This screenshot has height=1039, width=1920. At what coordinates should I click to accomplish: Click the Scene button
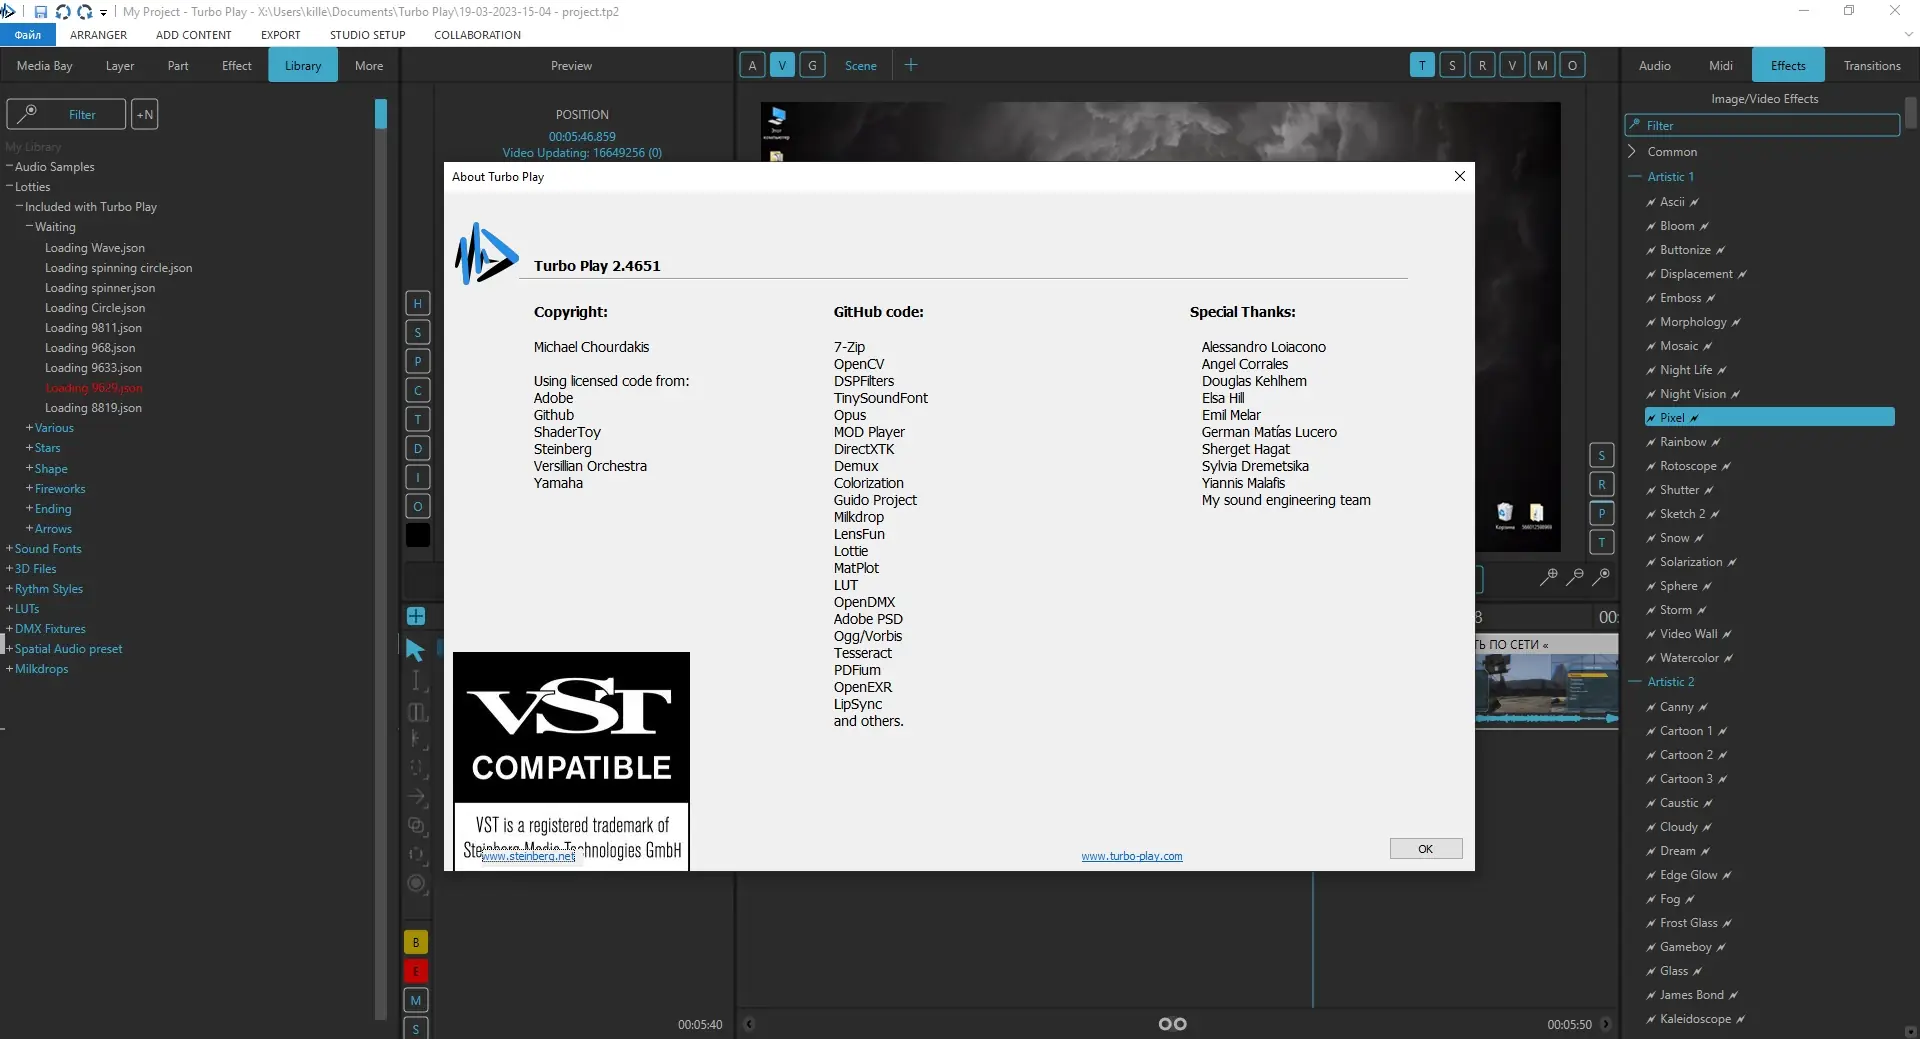pyautogui.click(x=860, y=65)
